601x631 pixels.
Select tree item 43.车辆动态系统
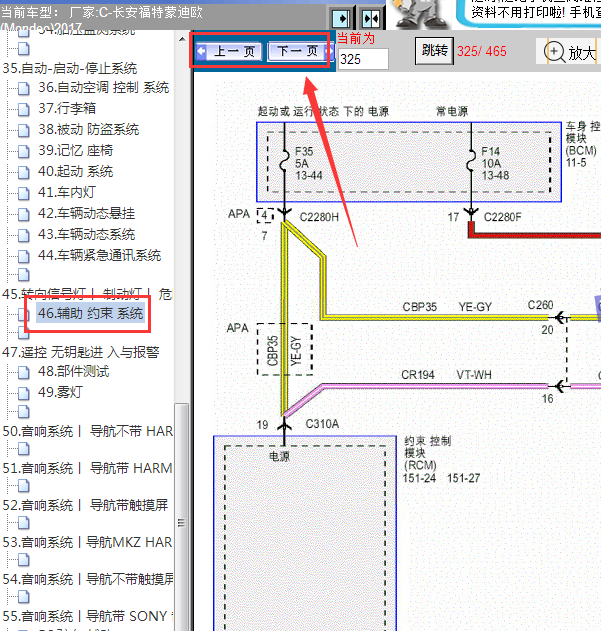point(86,234)
